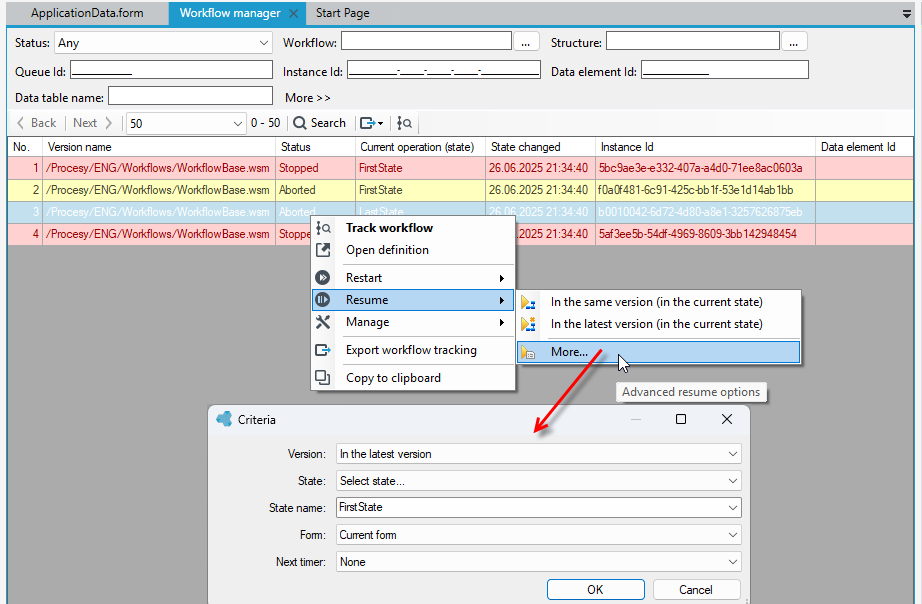Click the Export workflow tracking icon

pos(323,350)
